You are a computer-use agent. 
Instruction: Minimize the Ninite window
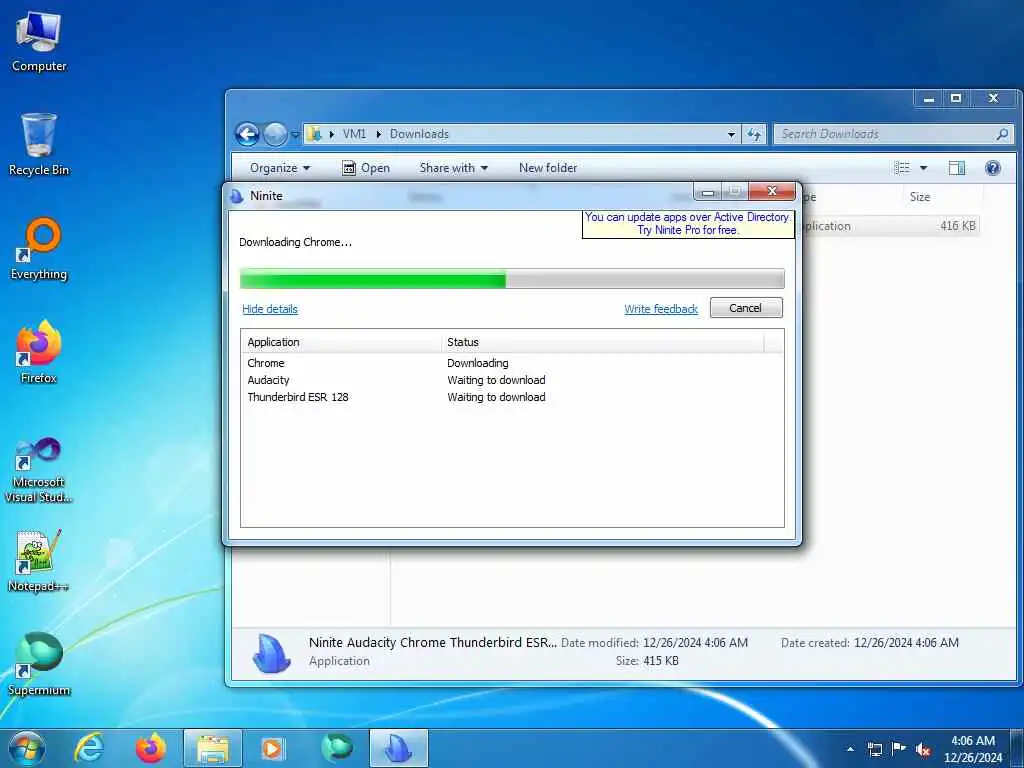707,192
